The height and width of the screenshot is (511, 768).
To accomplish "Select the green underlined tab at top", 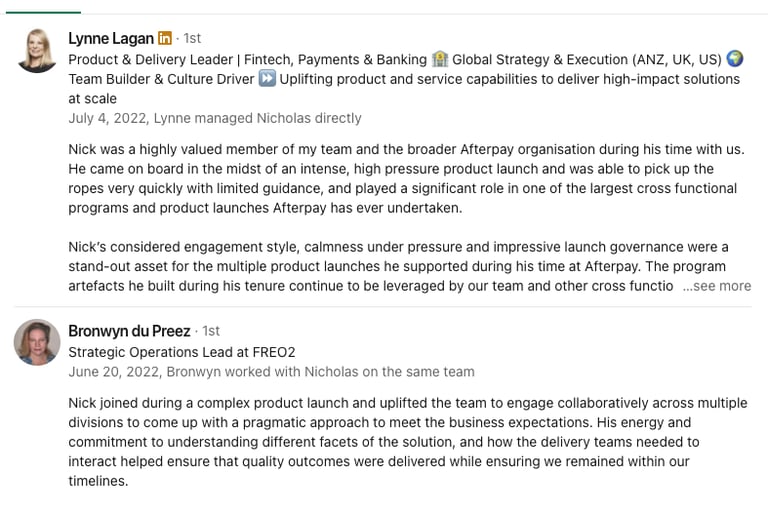I will [x=43, y=12].
